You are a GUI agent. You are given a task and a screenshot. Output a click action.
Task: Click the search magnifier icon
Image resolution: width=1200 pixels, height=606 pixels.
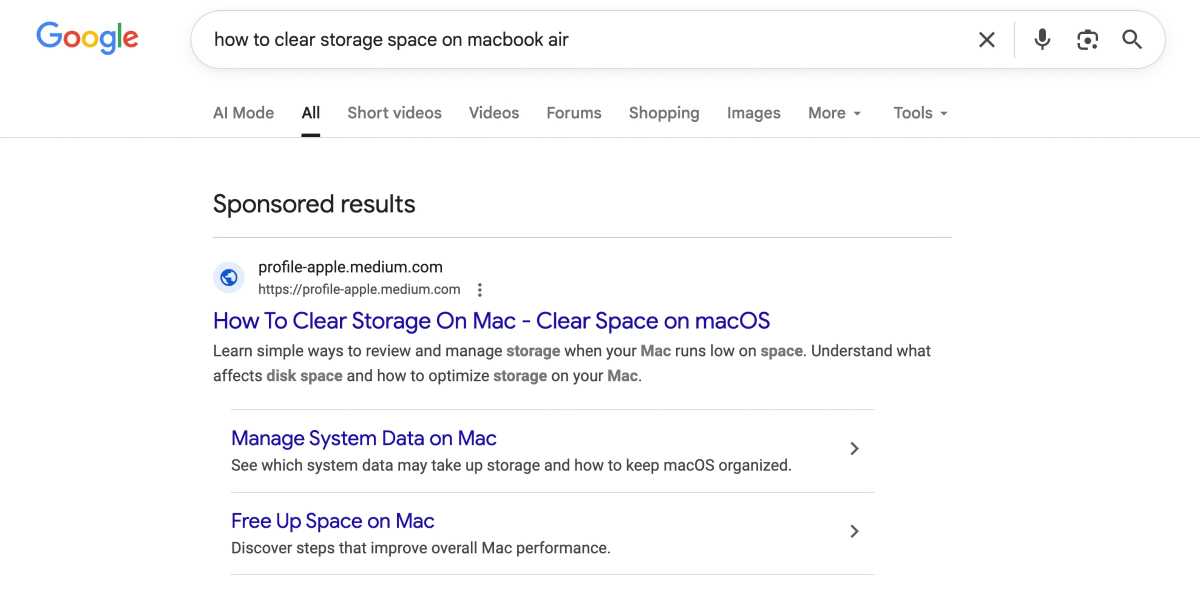(x=1131, y=39)
